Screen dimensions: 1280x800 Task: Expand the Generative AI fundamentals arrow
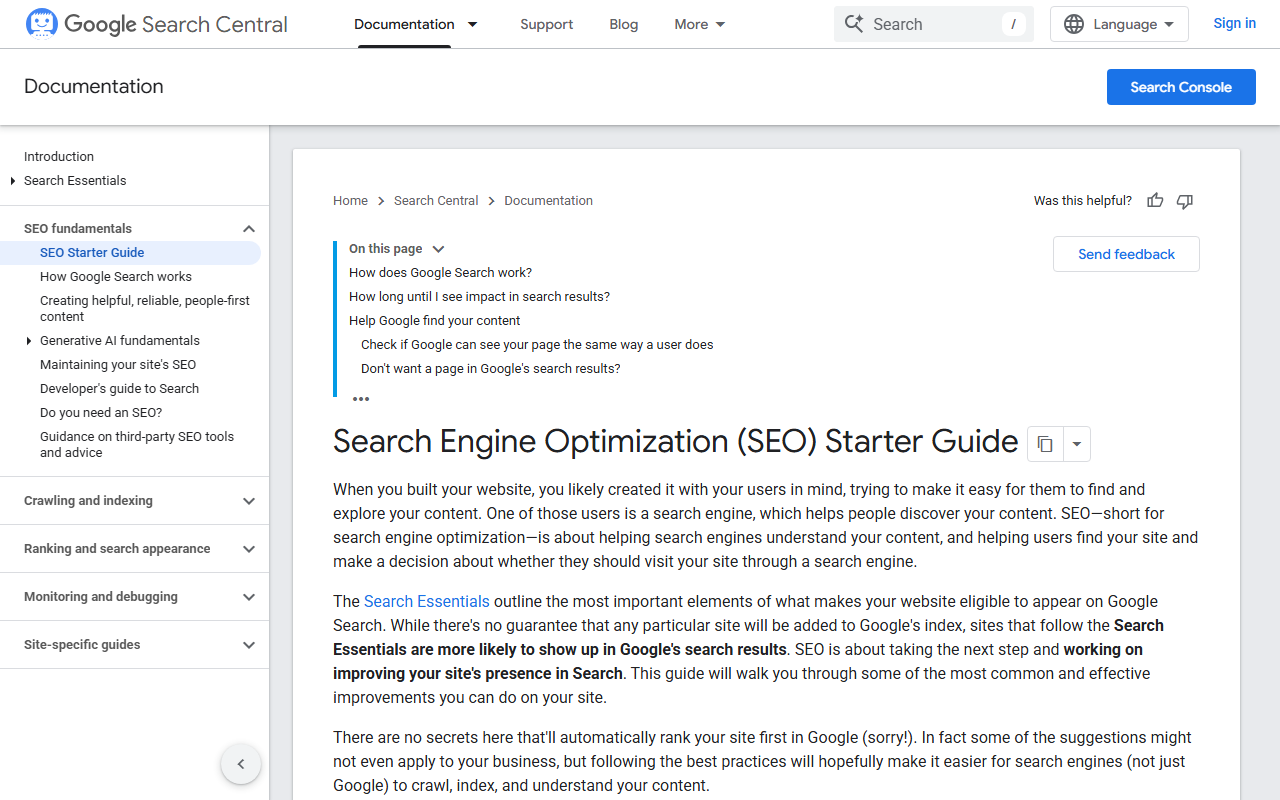click(29, 341)
